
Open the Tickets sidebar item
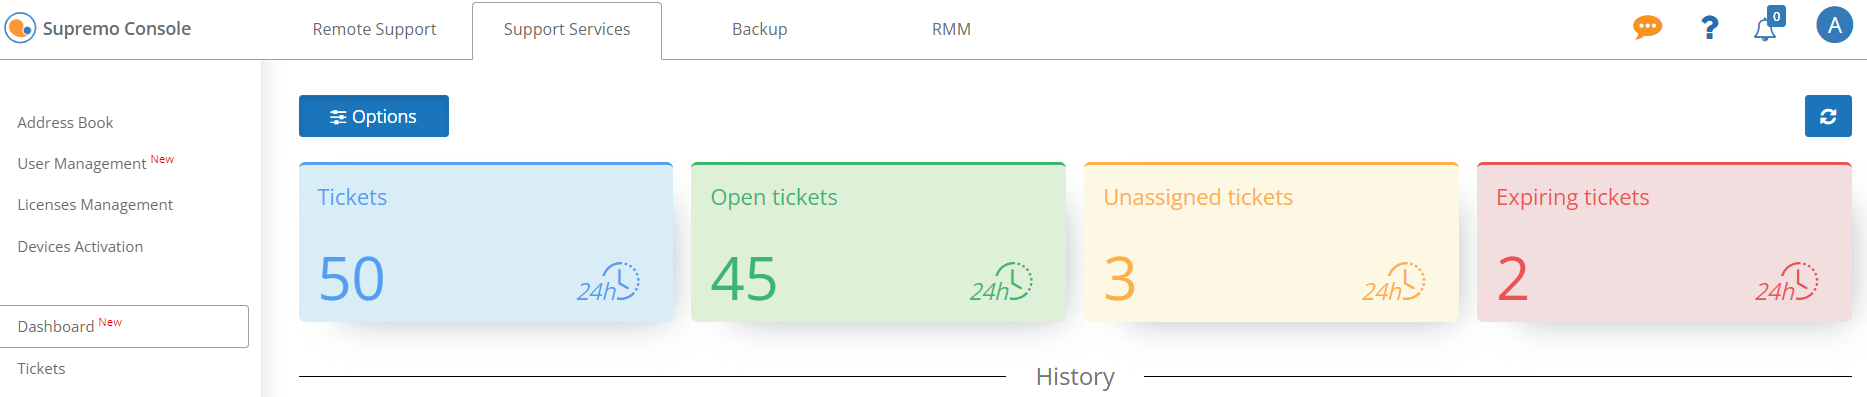click(x=41, y=368)
